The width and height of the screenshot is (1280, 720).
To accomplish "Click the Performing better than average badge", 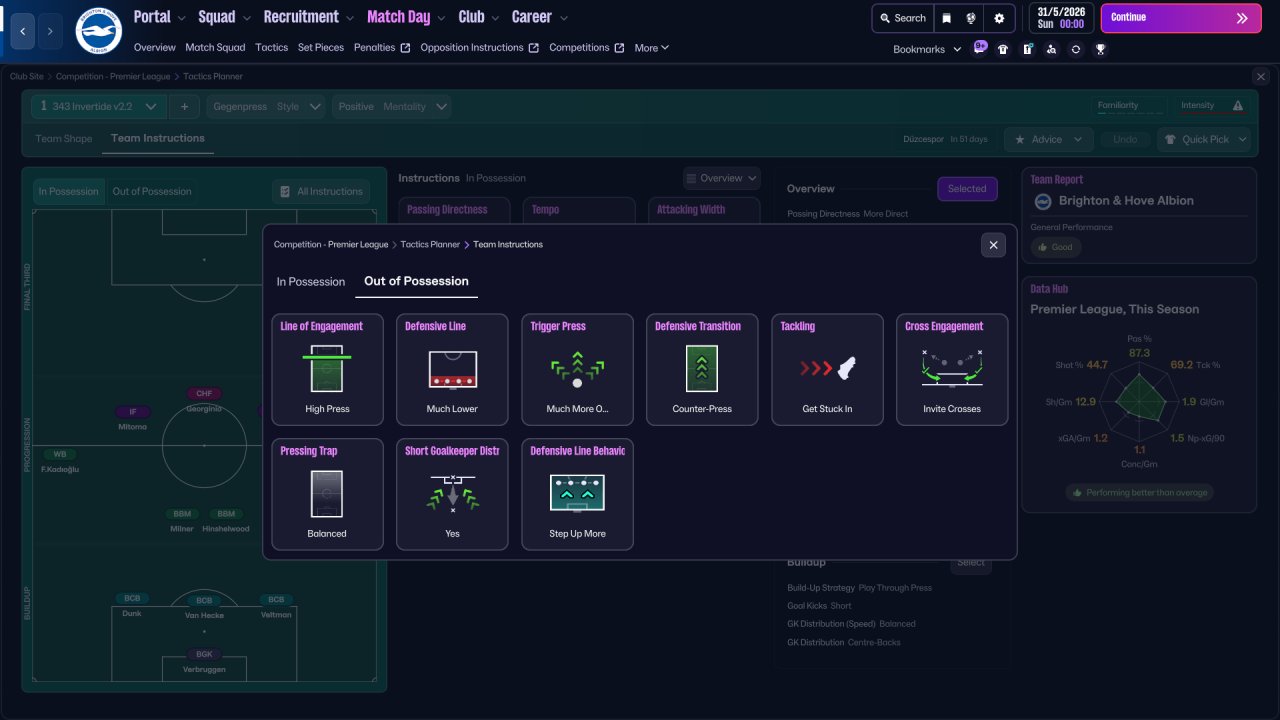I will 1139,492.
